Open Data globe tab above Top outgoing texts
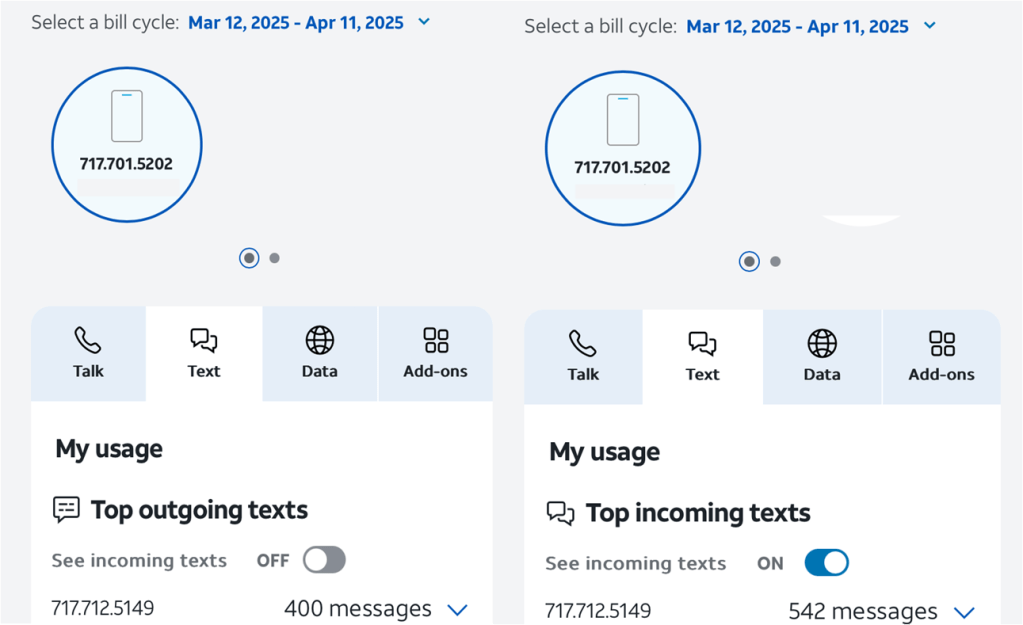 (319, 353)
